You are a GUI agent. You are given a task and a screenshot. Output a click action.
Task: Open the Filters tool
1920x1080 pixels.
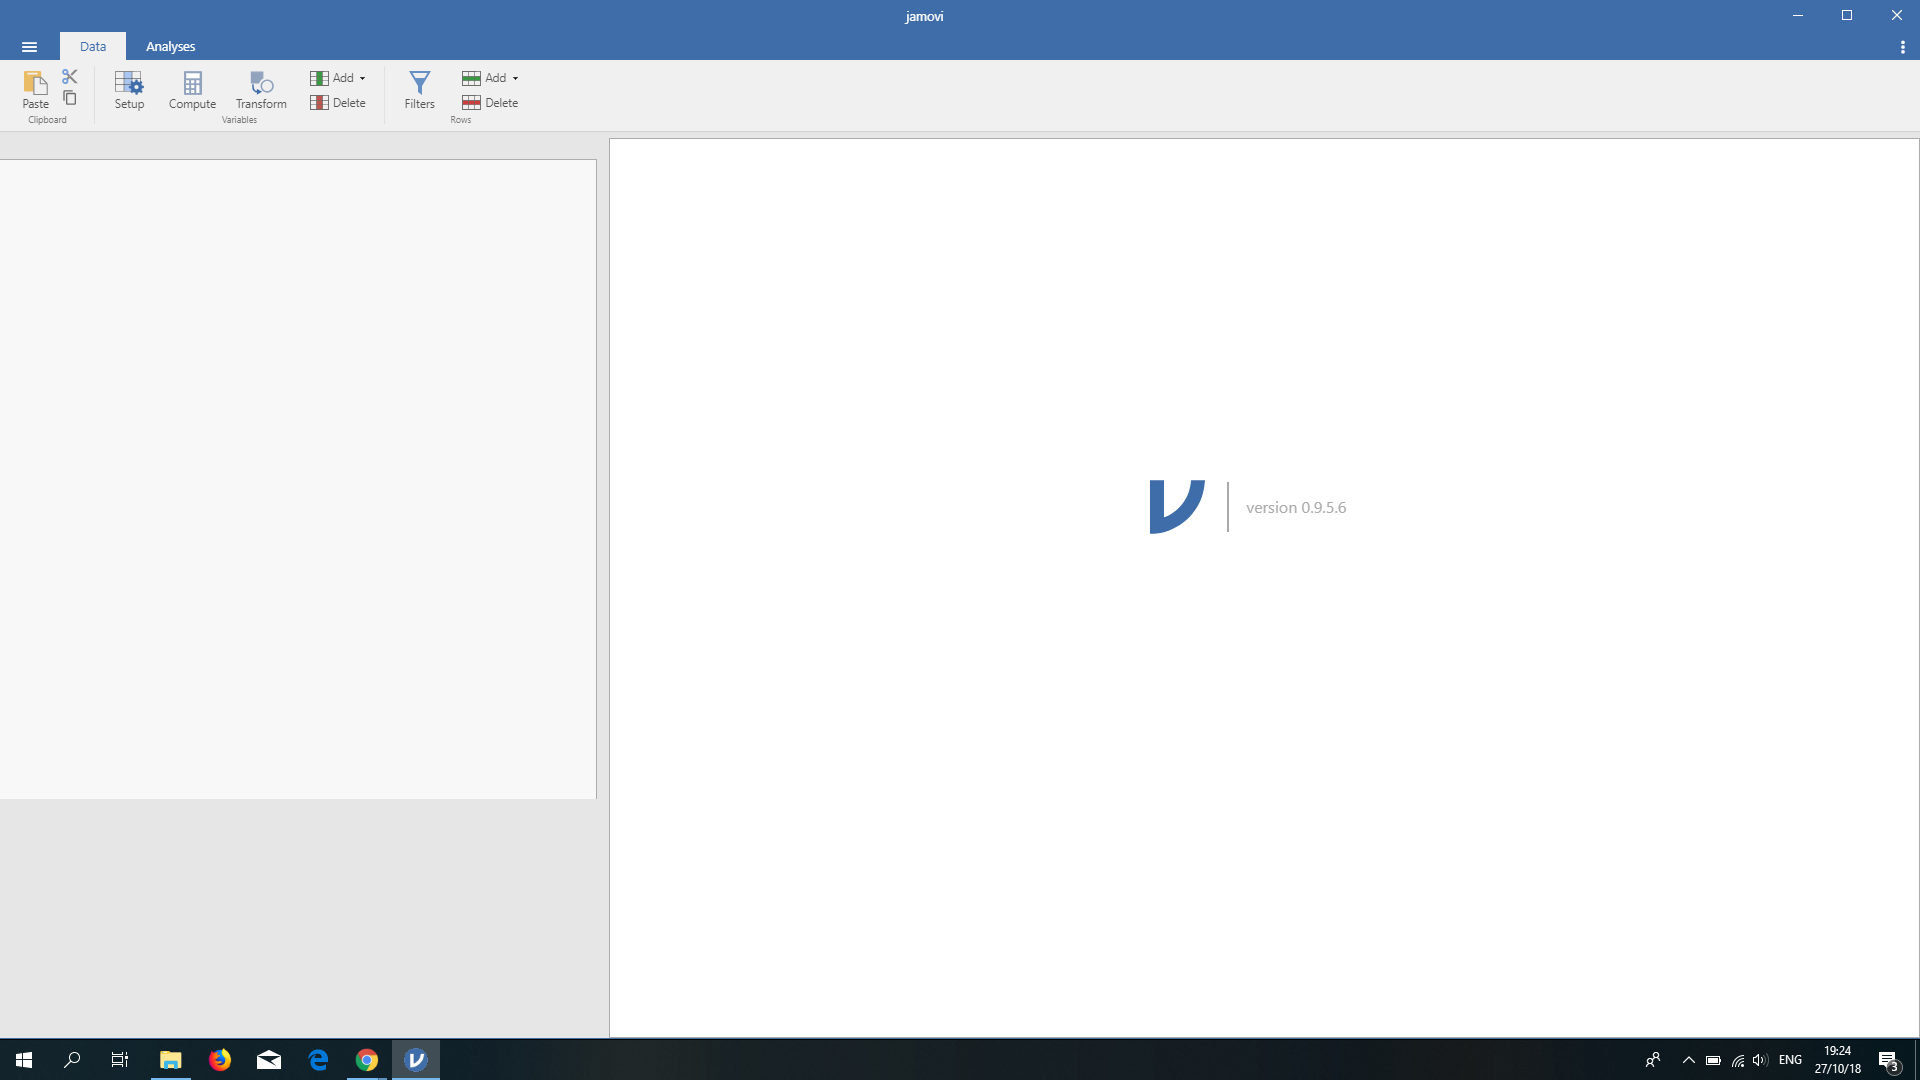[x=419, y=89]
